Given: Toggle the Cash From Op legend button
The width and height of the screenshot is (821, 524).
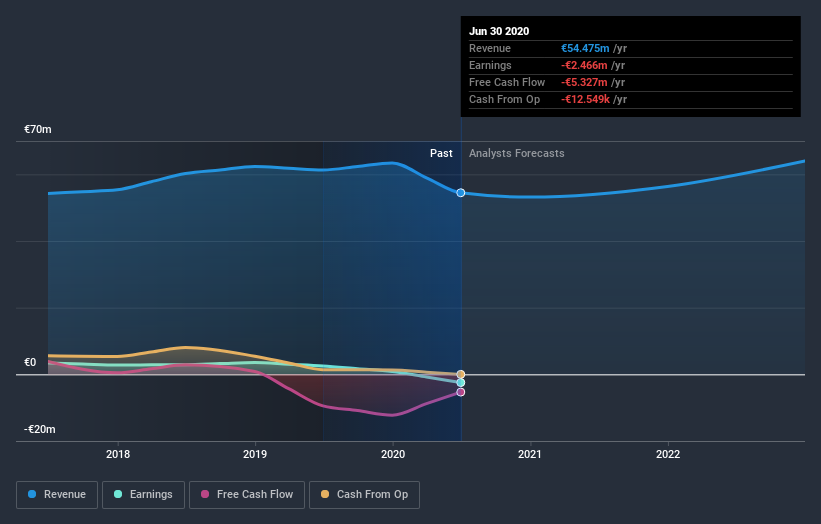Looking at the screenshot, I should pos(364,495).
